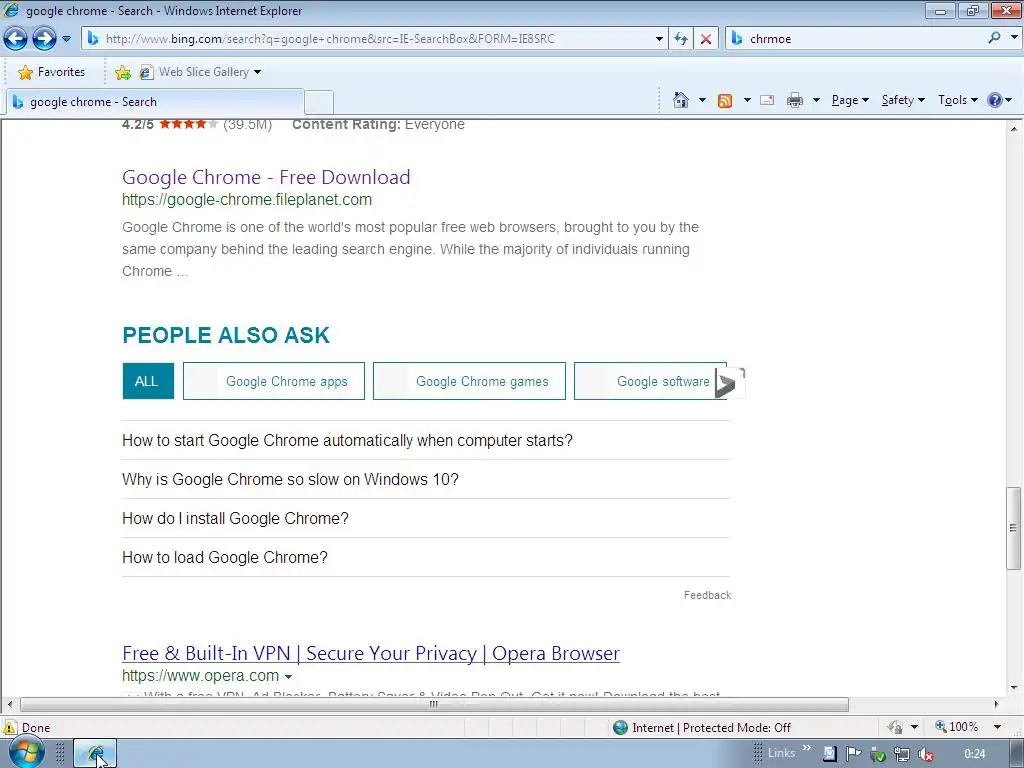Click the muted volume speaker tray icon
This screenshot has width=1024, height=768.
926,754
